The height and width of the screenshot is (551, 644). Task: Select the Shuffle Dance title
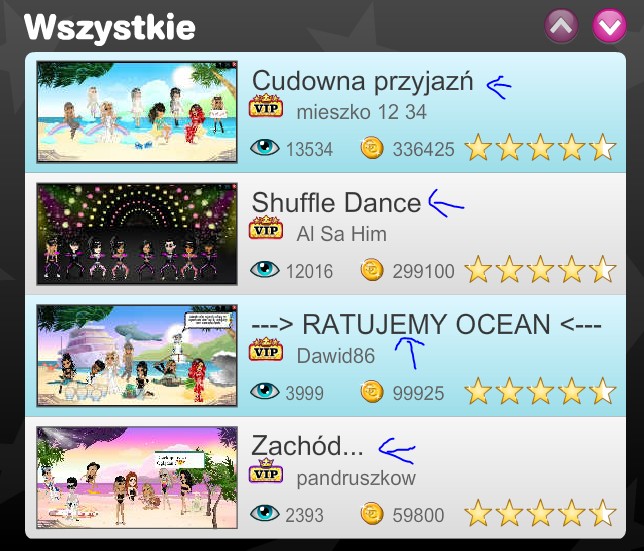tap(336, 202)
